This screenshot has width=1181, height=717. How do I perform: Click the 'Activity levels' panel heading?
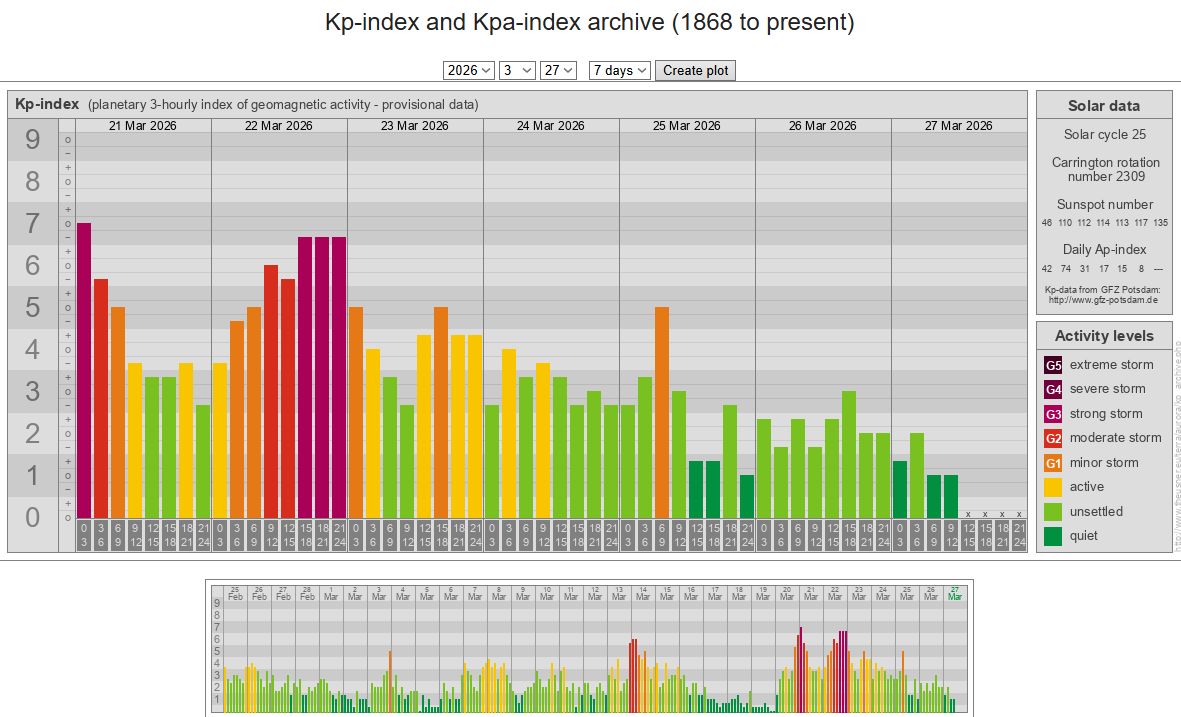coord(1104,336)
